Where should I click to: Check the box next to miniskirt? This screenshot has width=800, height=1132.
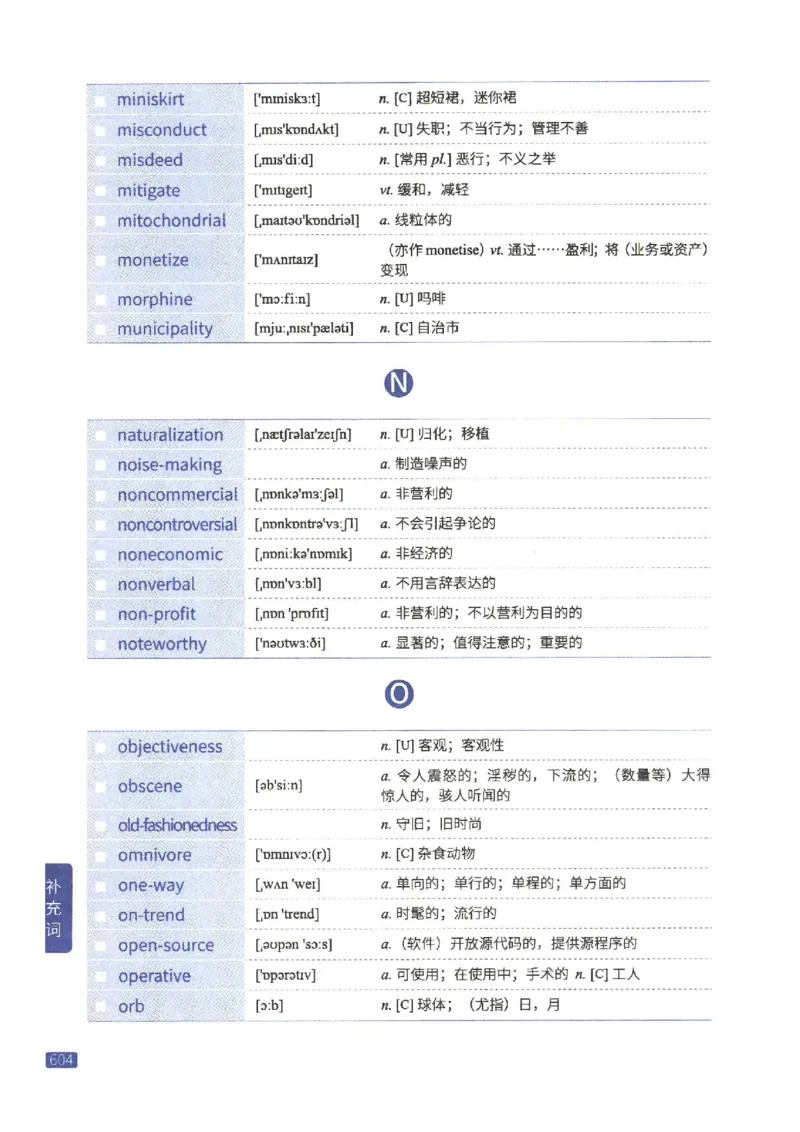point(100,99)
